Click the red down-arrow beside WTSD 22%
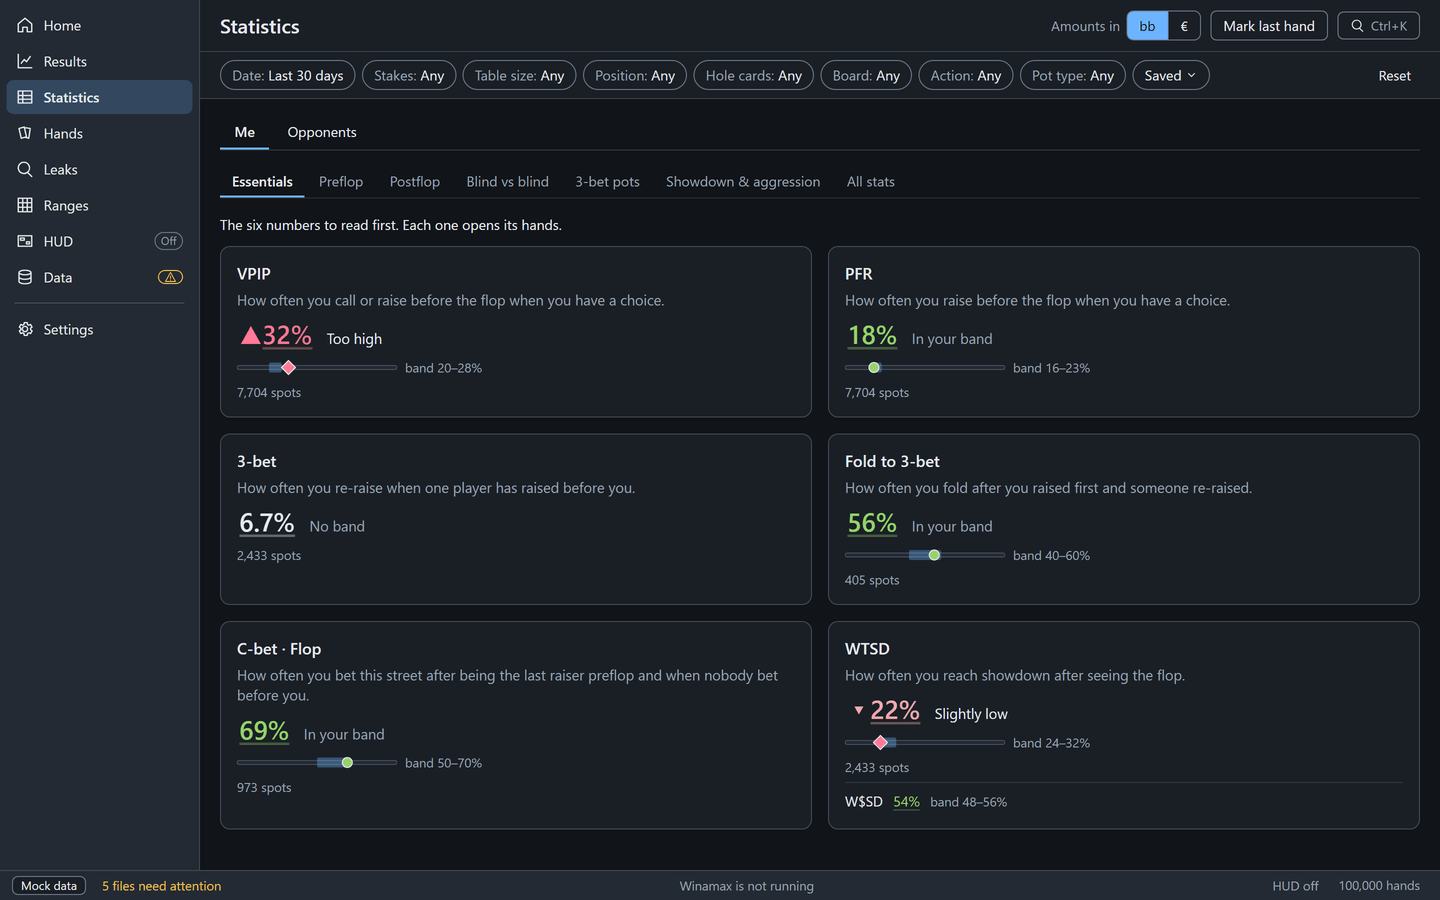 [858, 710]
